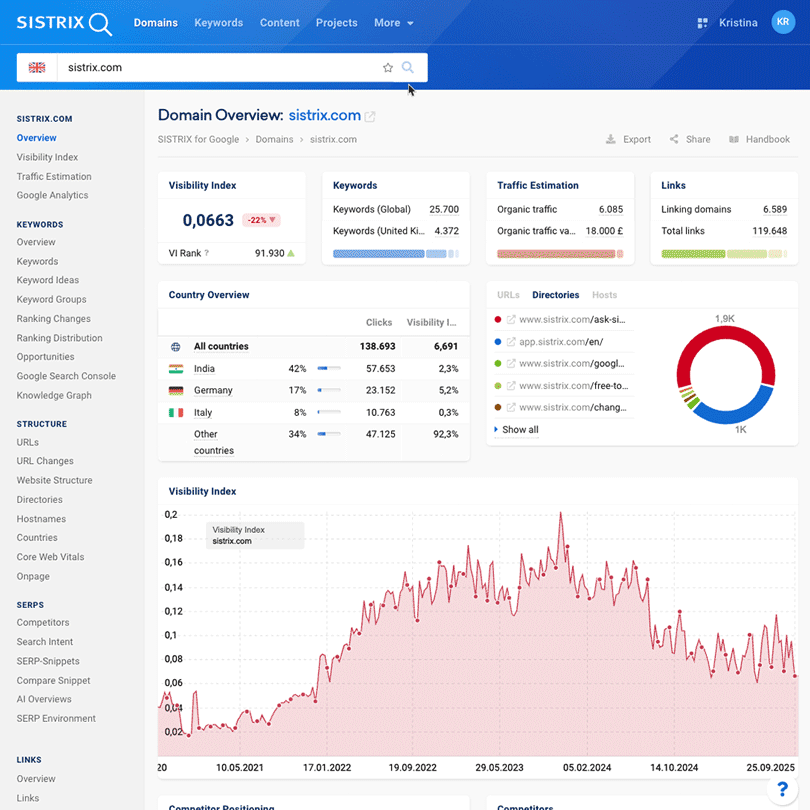Open Google Search Console sidebar link
Viewport: 810px width, 810px height.
(66, 376)
